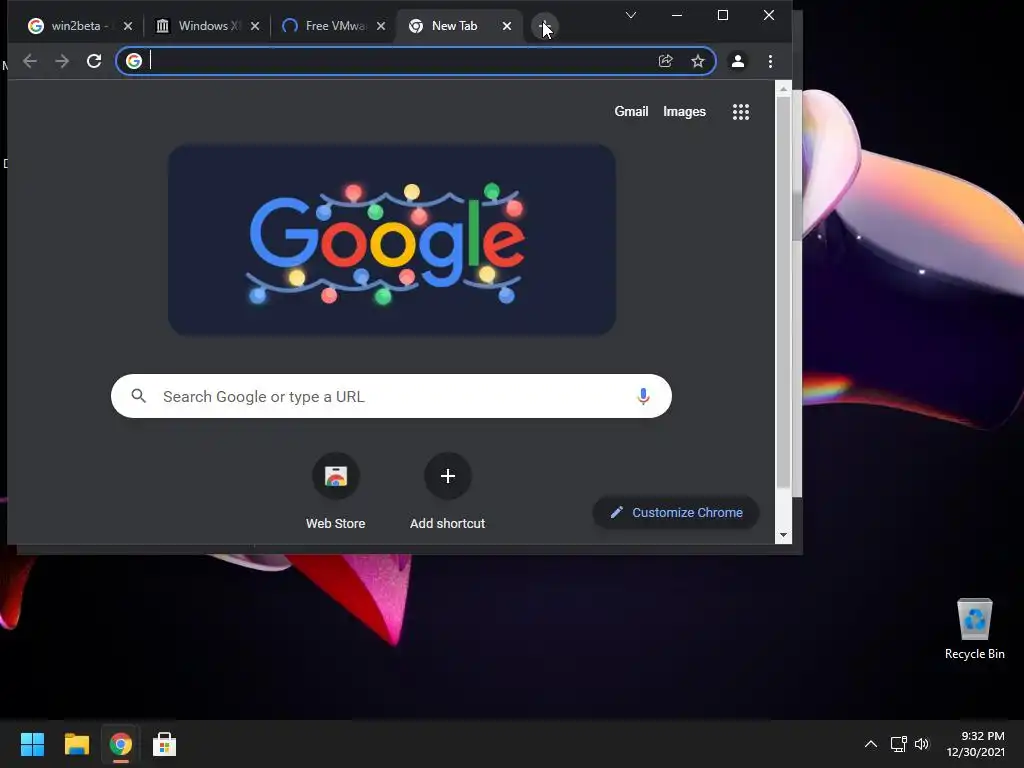The height and width of the screenshot is (768, 1024).
Task: Open the Chrome profile avatar
Action: tap(738, 61)
